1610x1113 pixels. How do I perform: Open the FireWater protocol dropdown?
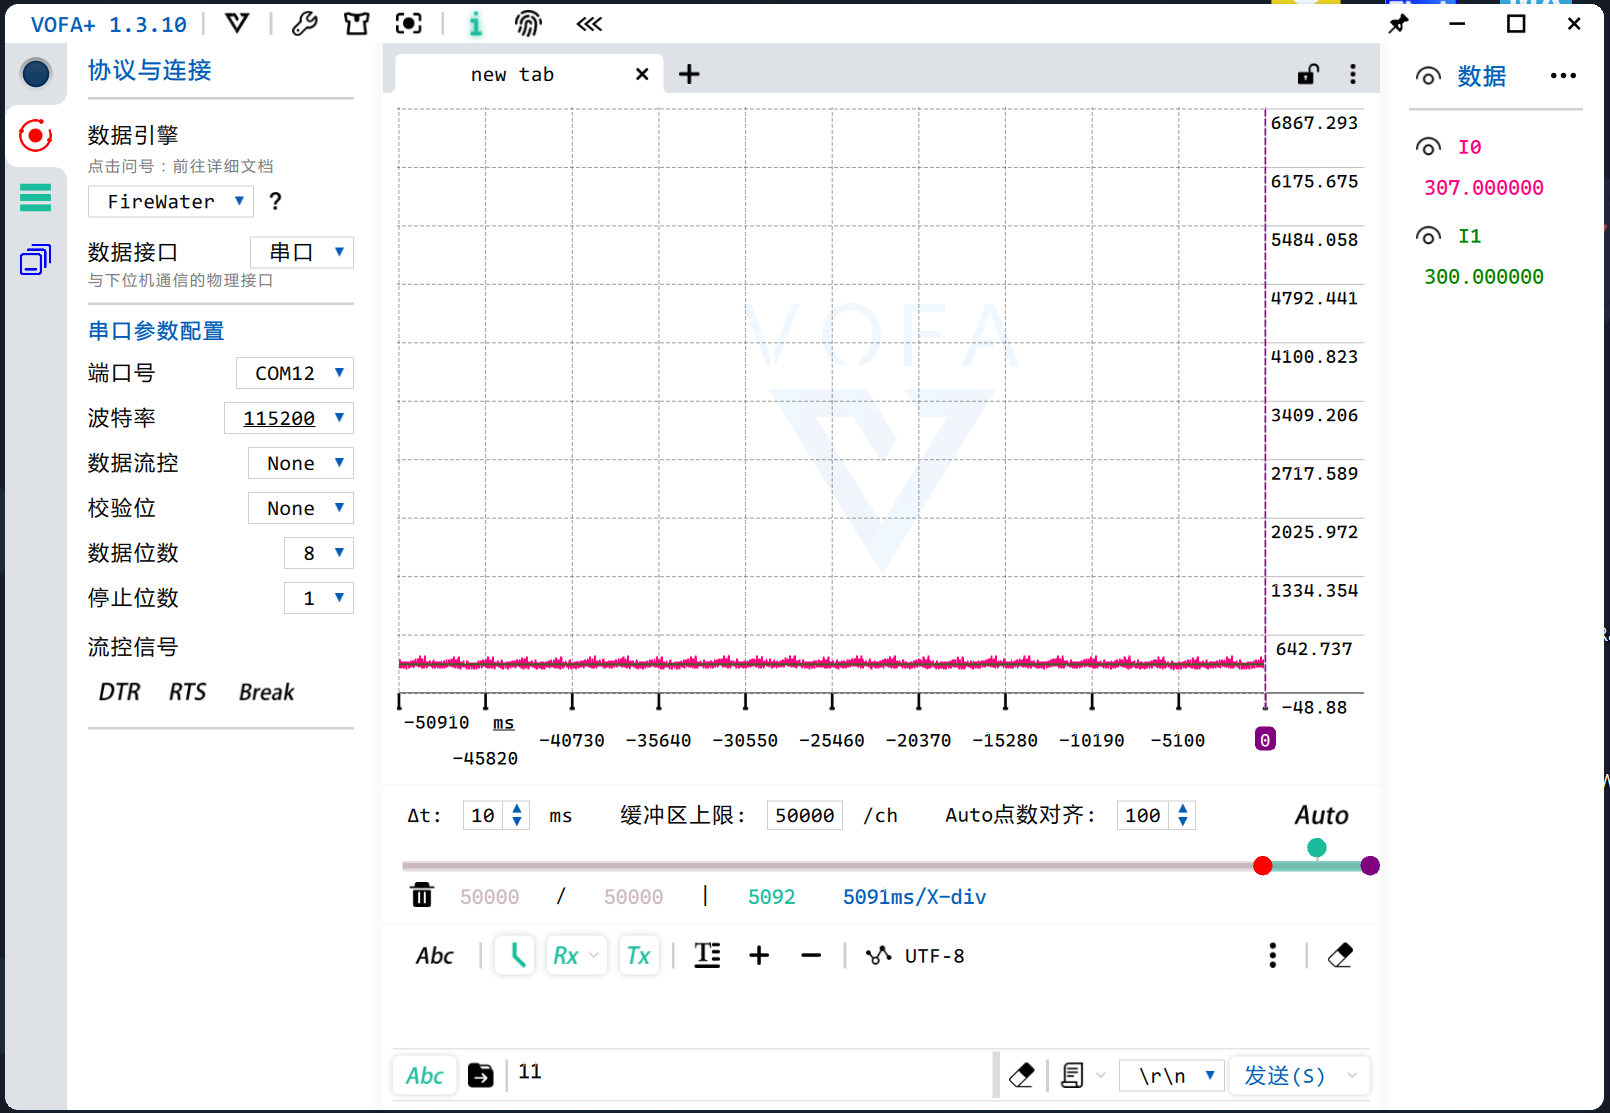pyautogui.click(x=170, y=201)
